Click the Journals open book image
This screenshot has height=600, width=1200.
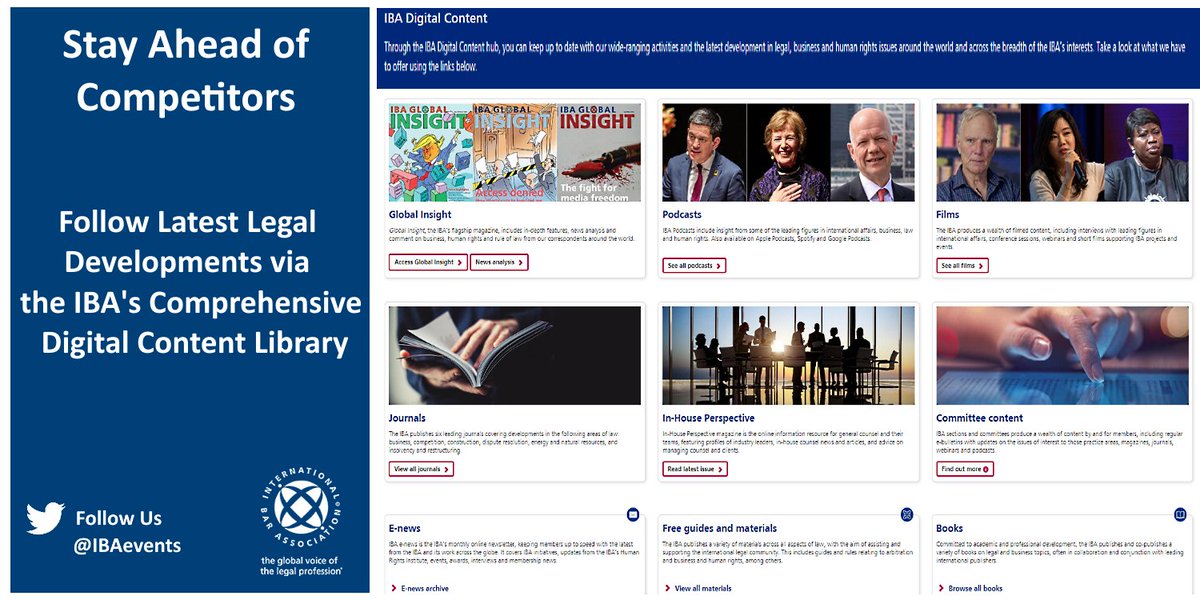point(515,356)
